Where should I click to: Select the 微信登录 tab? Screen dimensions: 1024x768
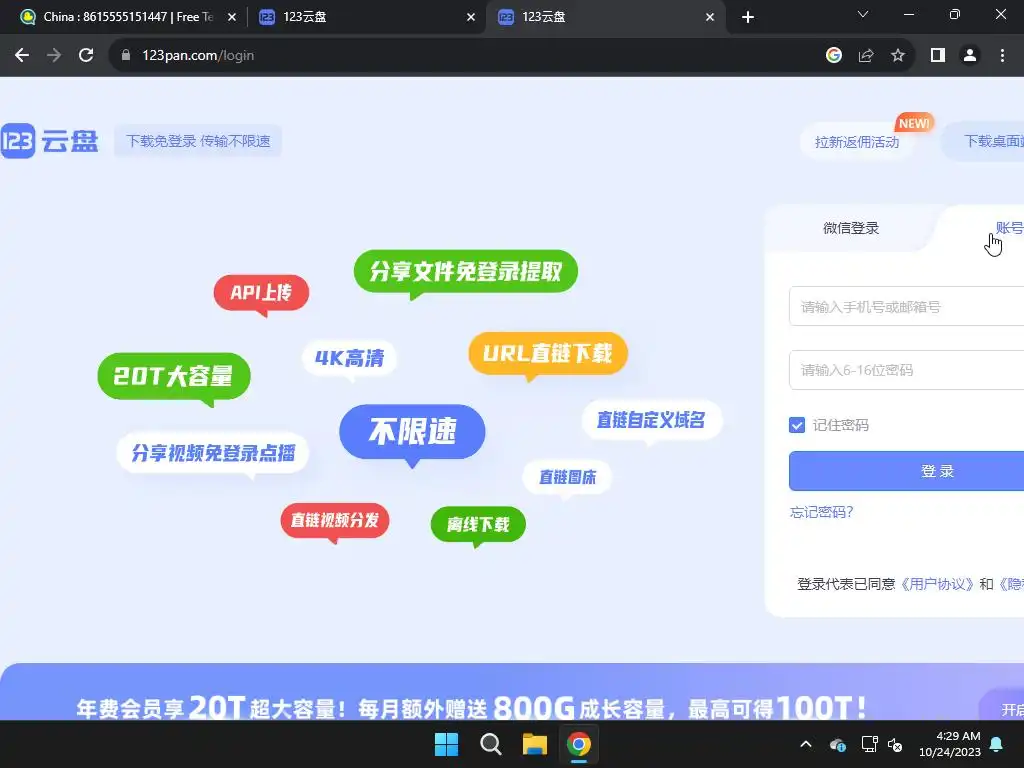850,228
